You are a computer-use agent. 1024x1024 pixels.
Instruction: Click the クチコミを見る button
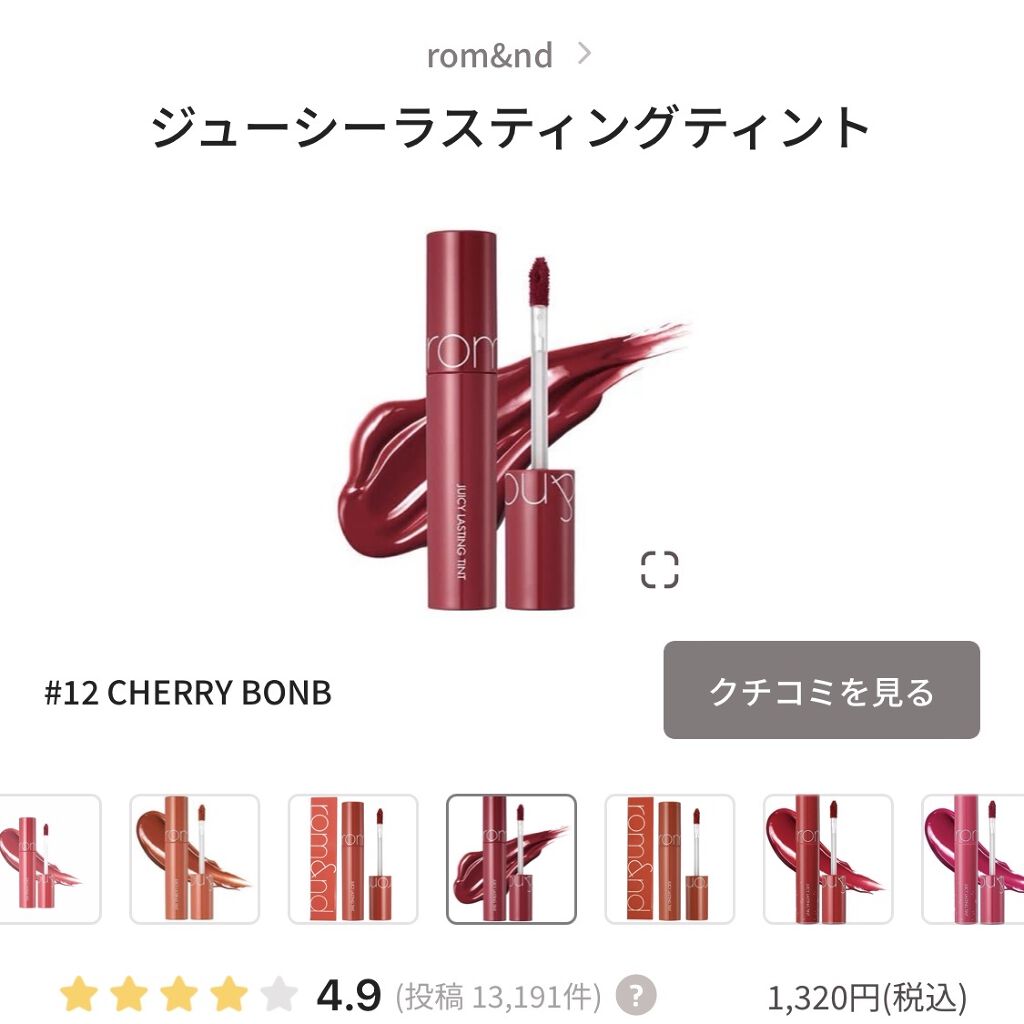tap(822, 690)
